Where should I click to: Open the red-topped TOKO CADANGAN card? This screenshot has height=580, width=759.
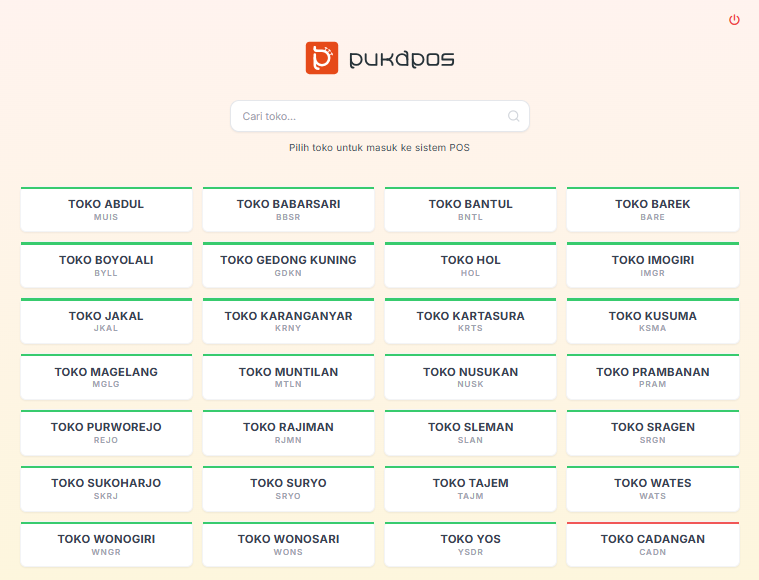click(x=653, y=545)
